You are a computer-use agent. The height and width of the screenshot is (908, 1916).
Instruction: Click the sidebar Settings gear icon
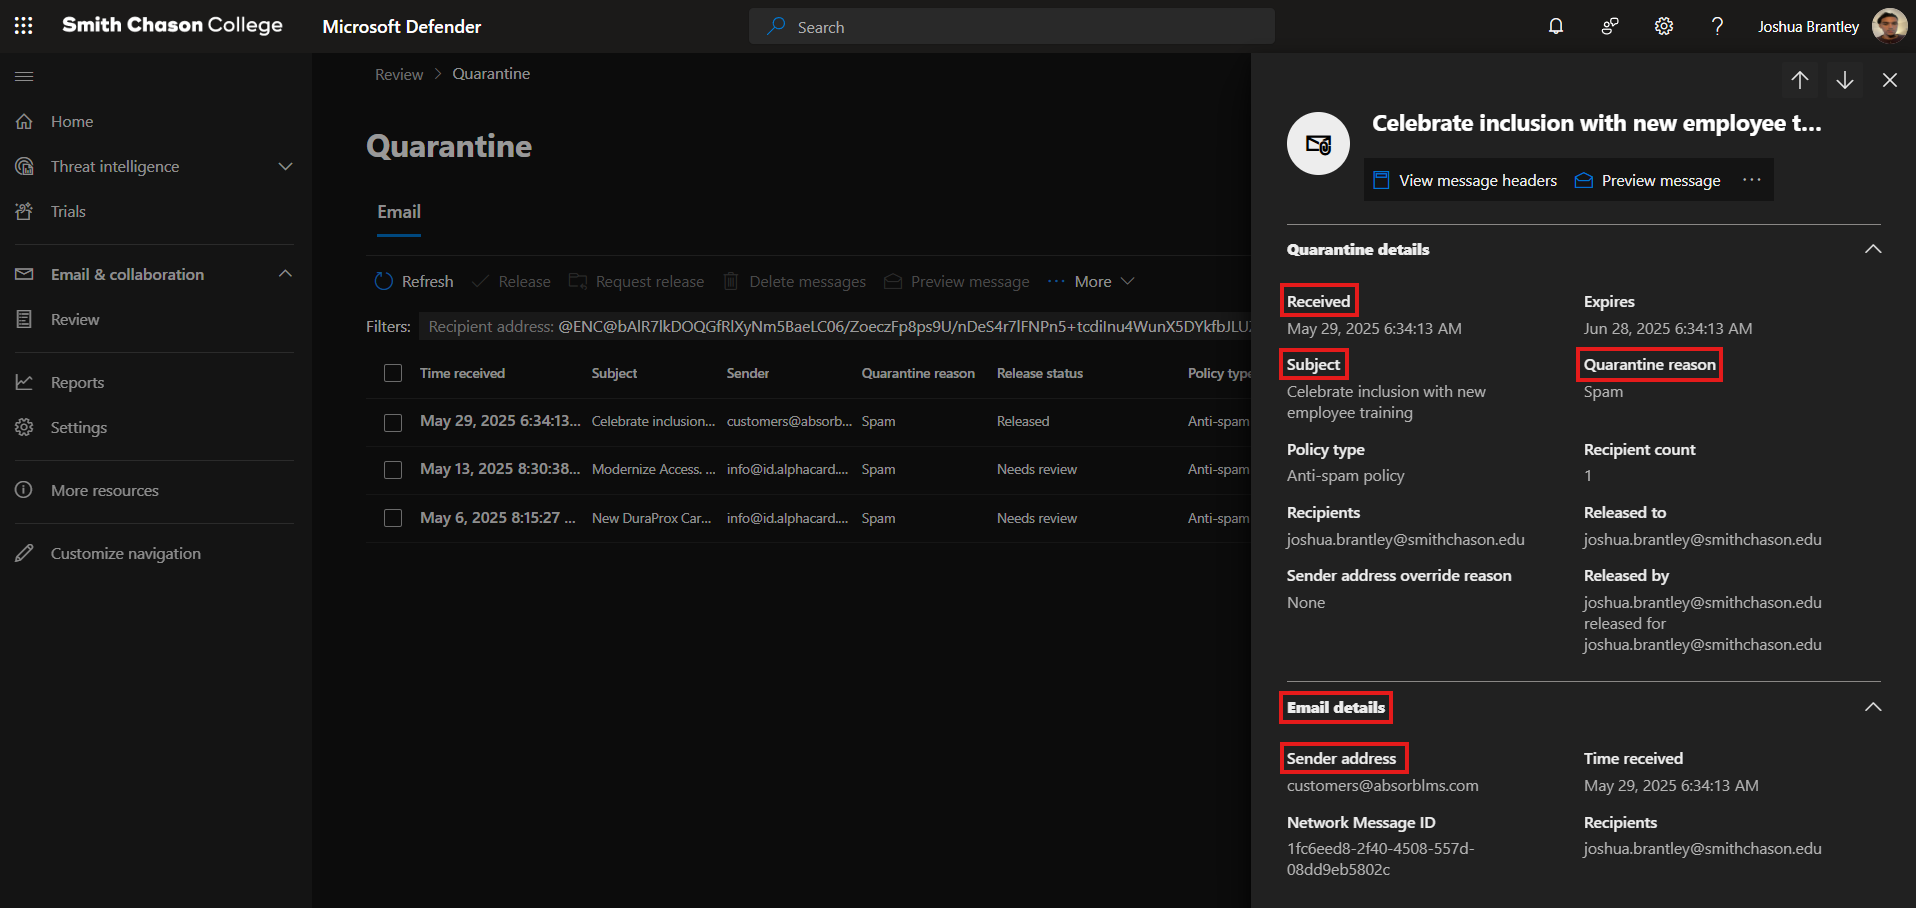24,427
